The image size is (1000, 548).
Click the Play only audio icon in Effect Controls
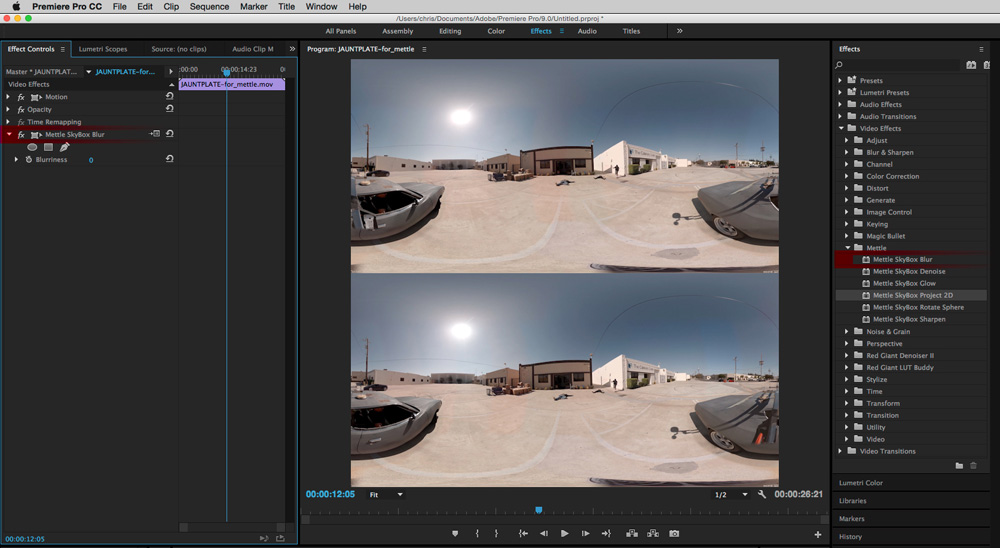point(263,538)
